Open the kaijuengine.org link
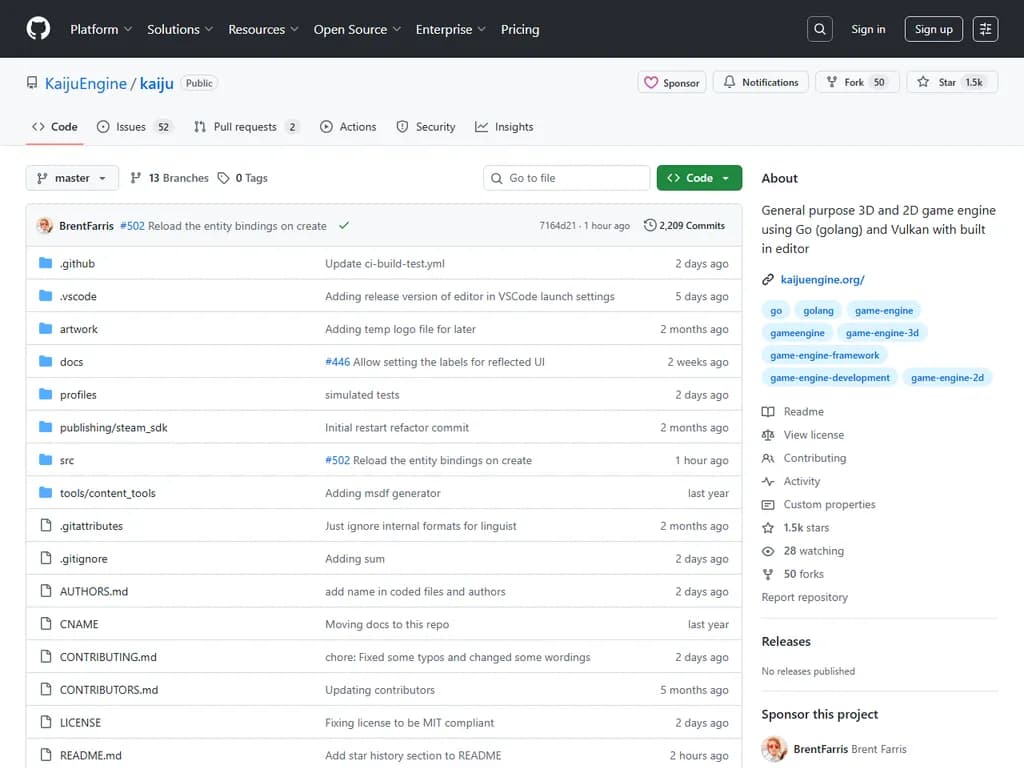The width and height of the screenshot is (1024, 768). pos(822,280)
